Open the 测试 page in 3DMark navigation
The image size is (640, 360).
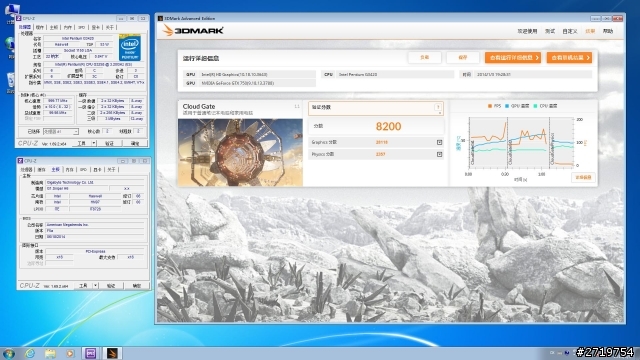pyautogui.click(x=550, y=31)
